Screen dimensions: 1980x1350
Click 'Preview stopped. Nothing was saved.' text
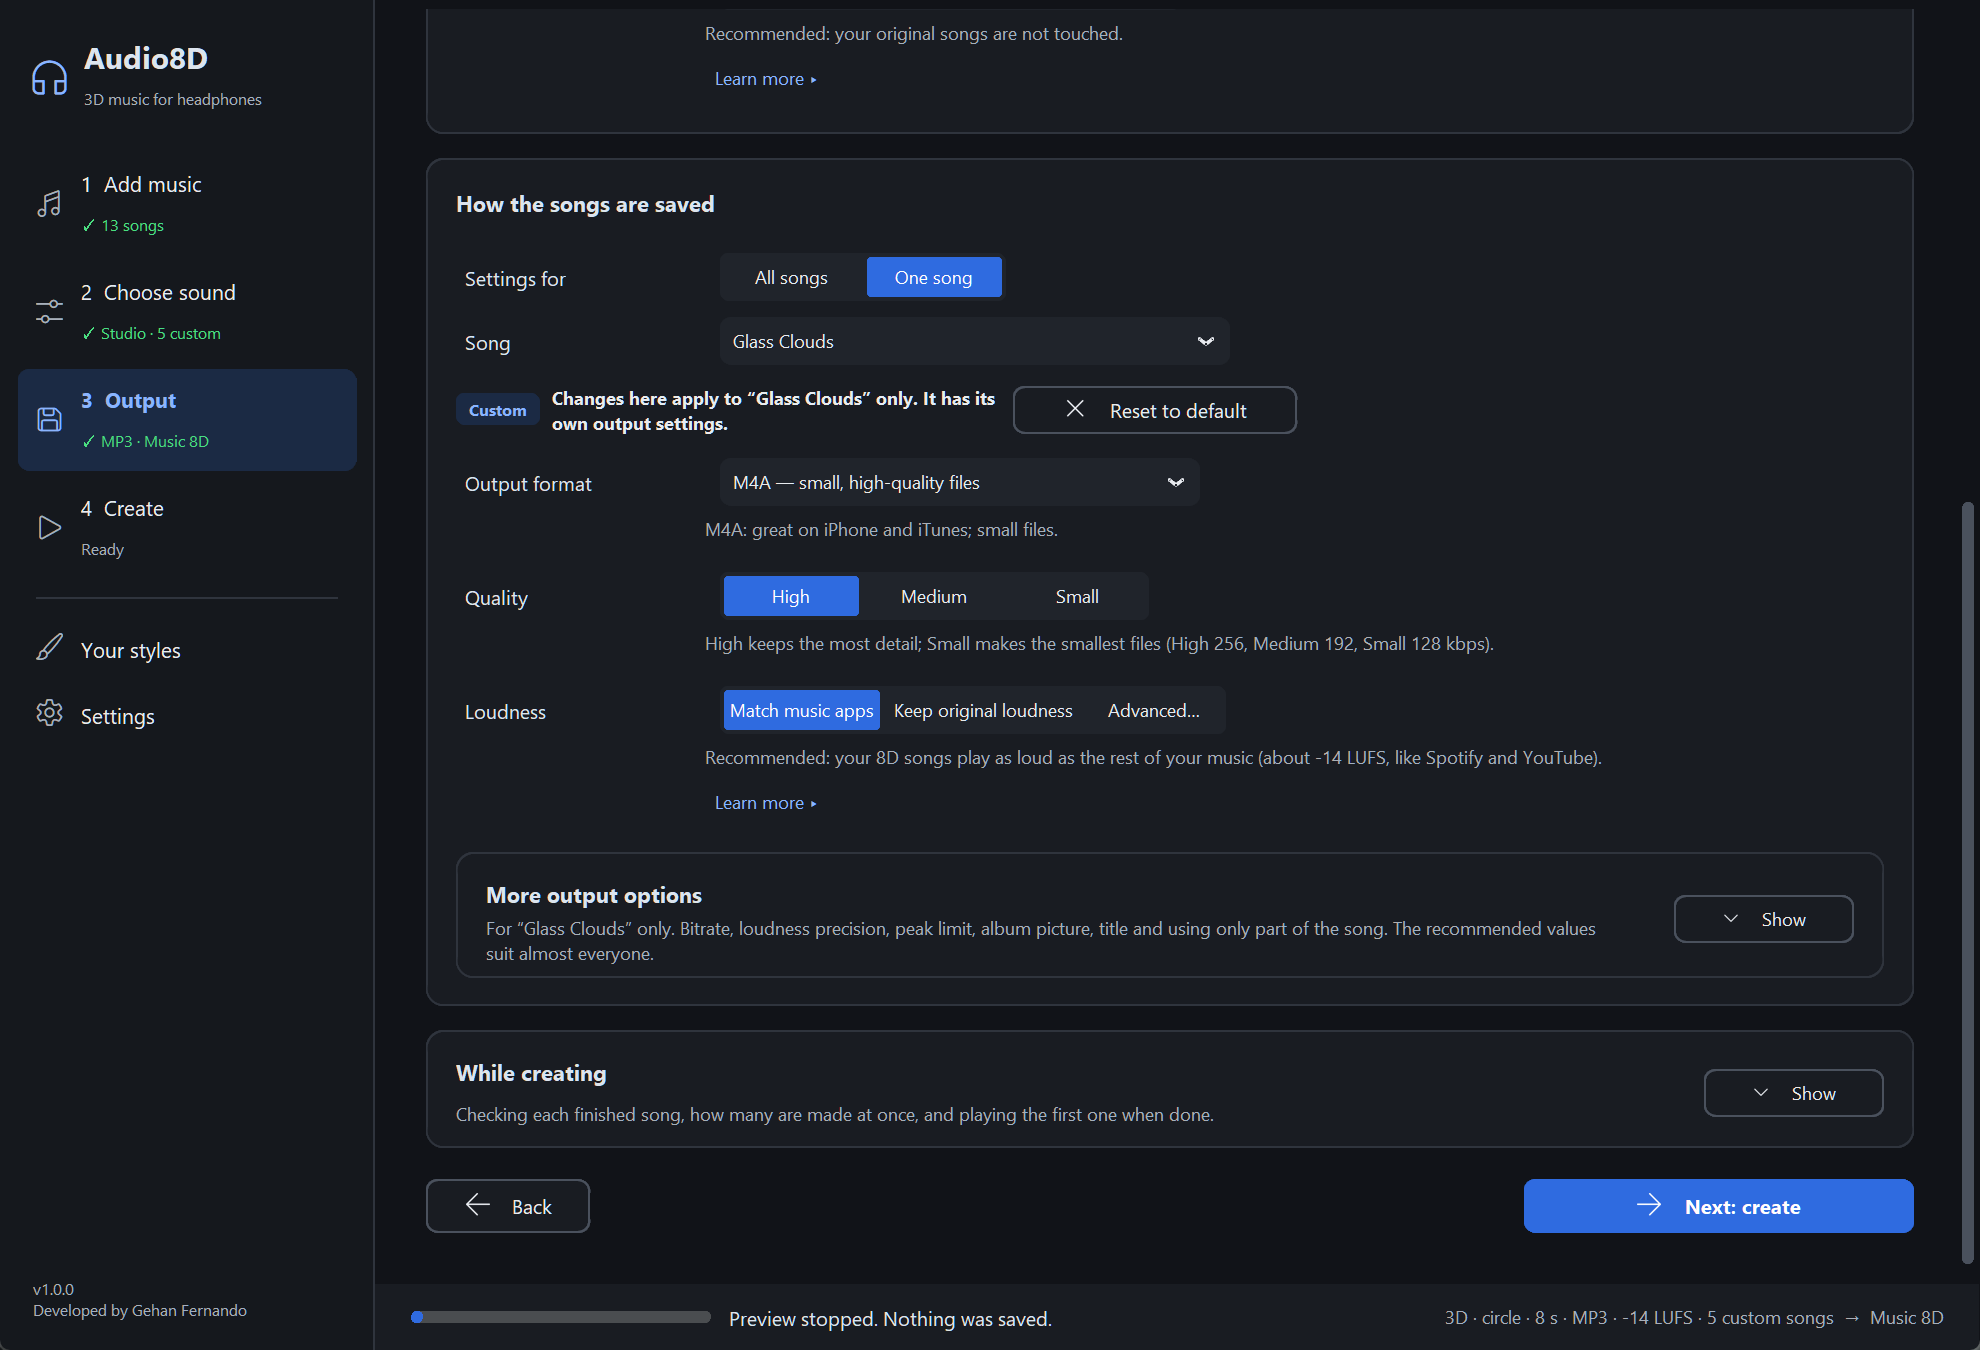point(890,1318)
